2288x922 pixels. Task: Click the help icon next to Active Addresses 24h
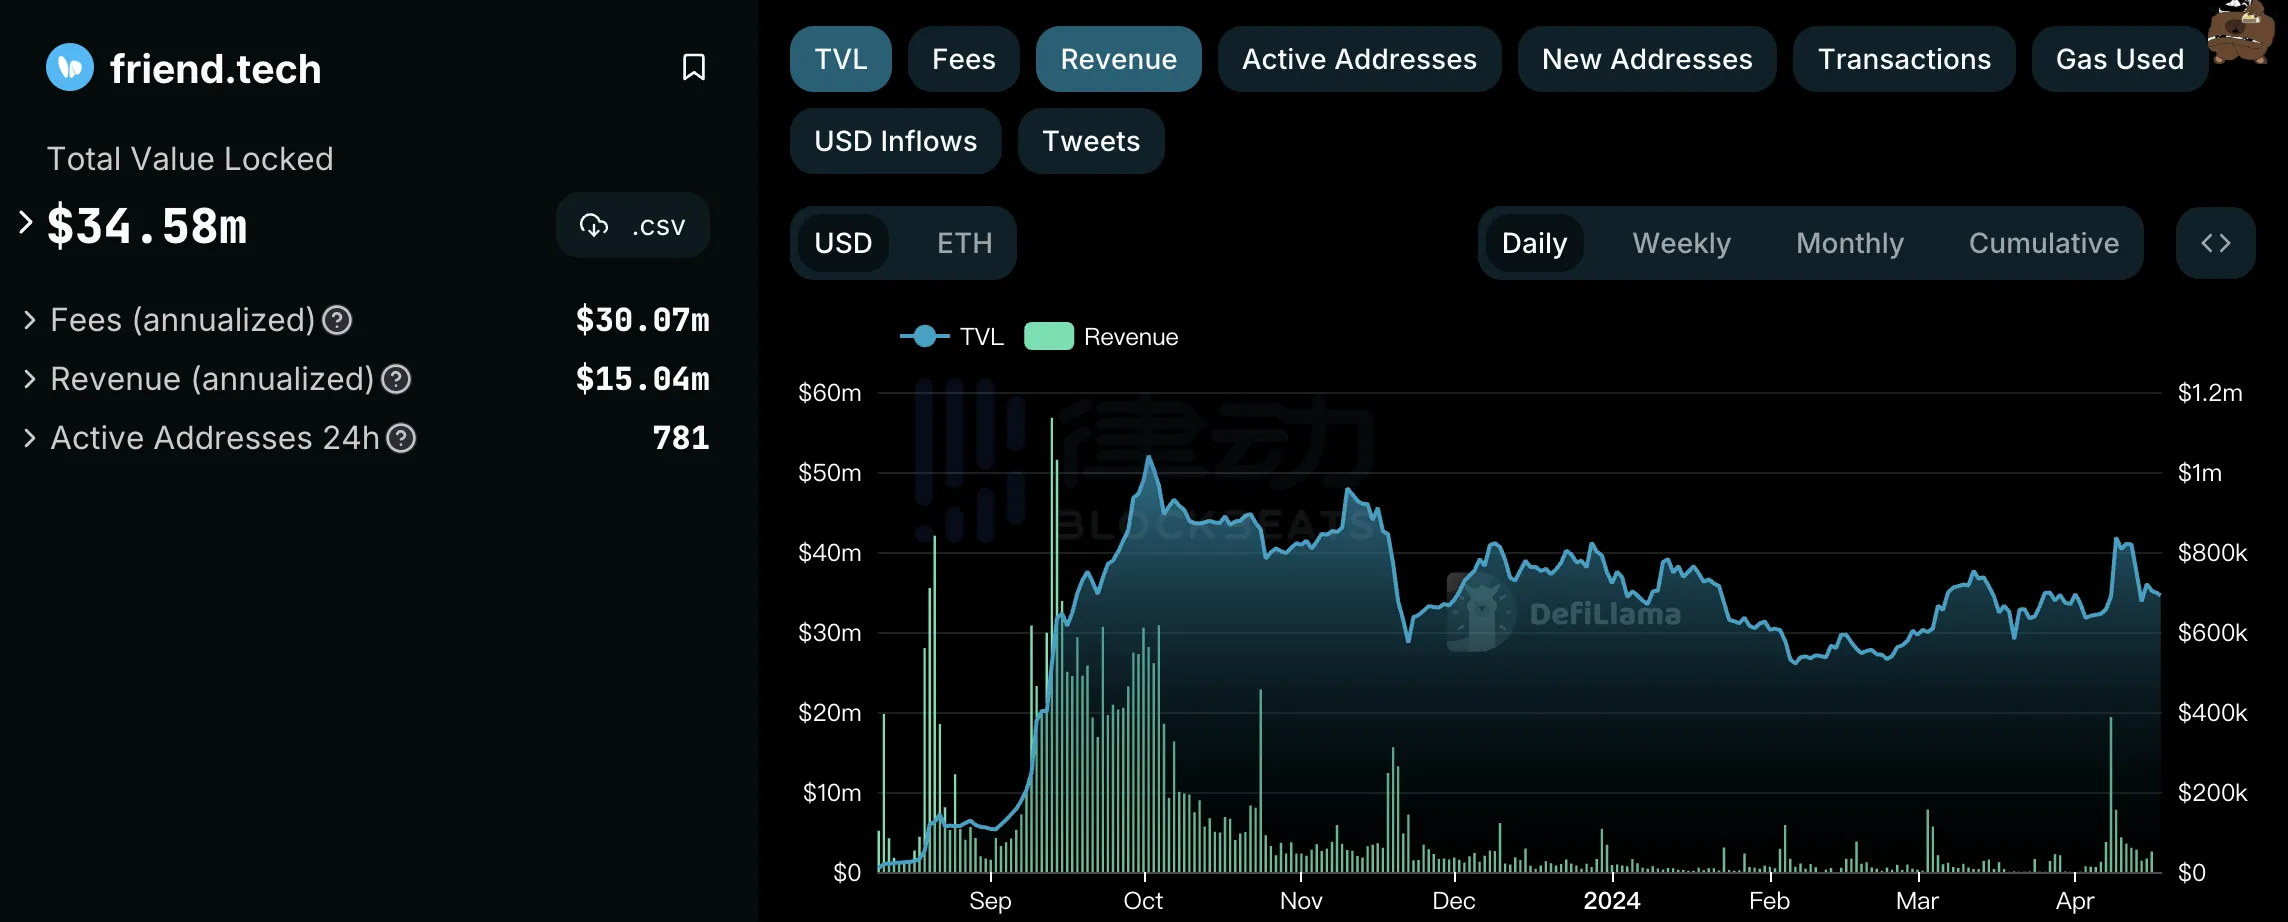[401, 438]
